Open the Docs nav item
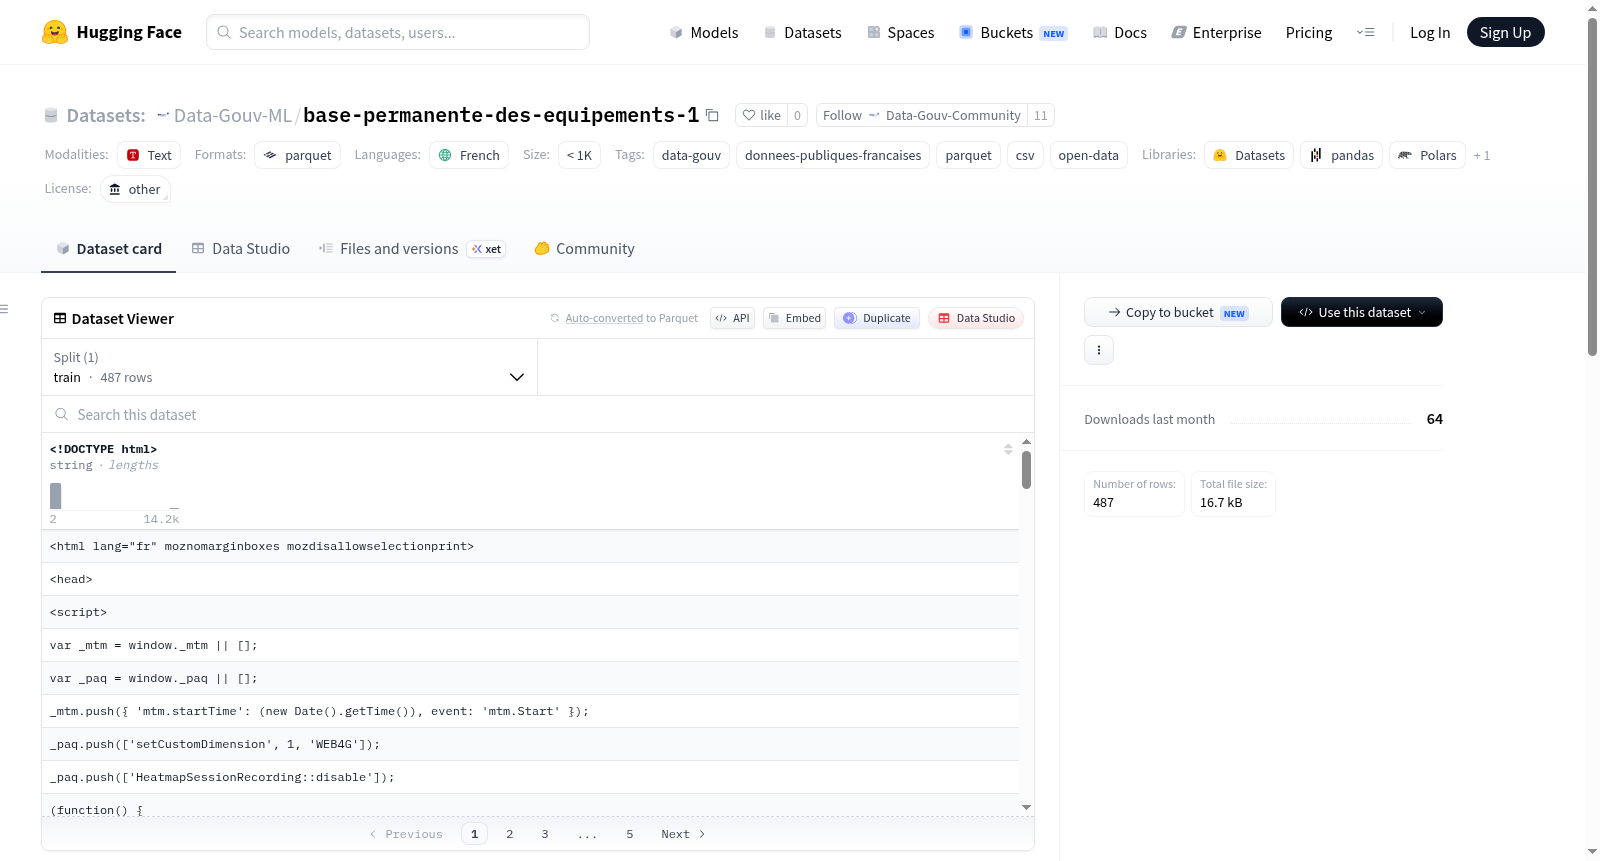Viewport: 1600px width, 861px height. (1120, 32)
